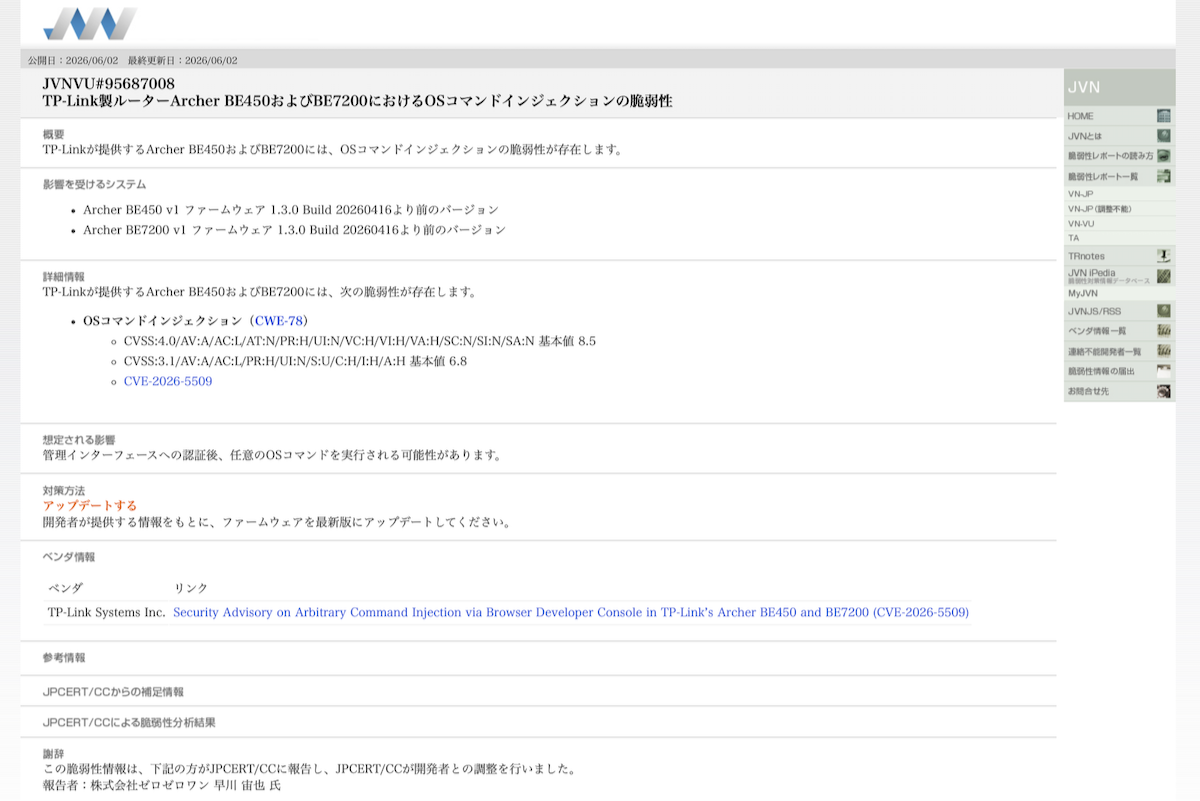Click the お問合せ先 icon
This screenshot has height=801, width=1200.
[1164, 391]
